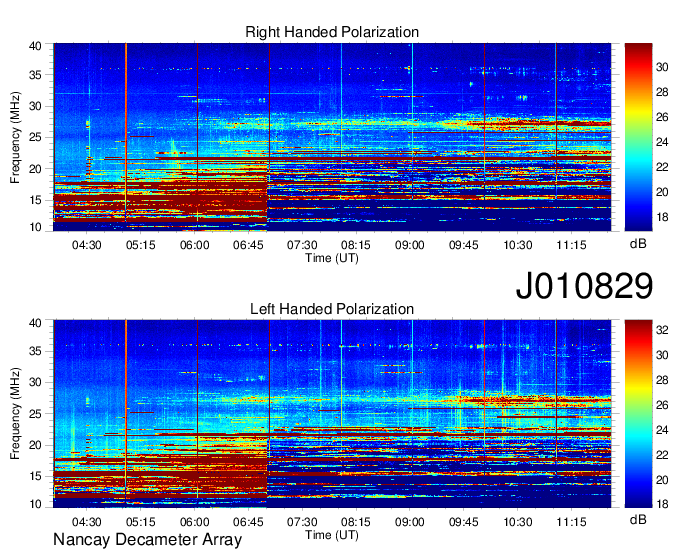Screen dimensions: 680x552
Task: Click 'Time (UT)' axis label of Left Handed plot
Action: (x=332, y=535)
